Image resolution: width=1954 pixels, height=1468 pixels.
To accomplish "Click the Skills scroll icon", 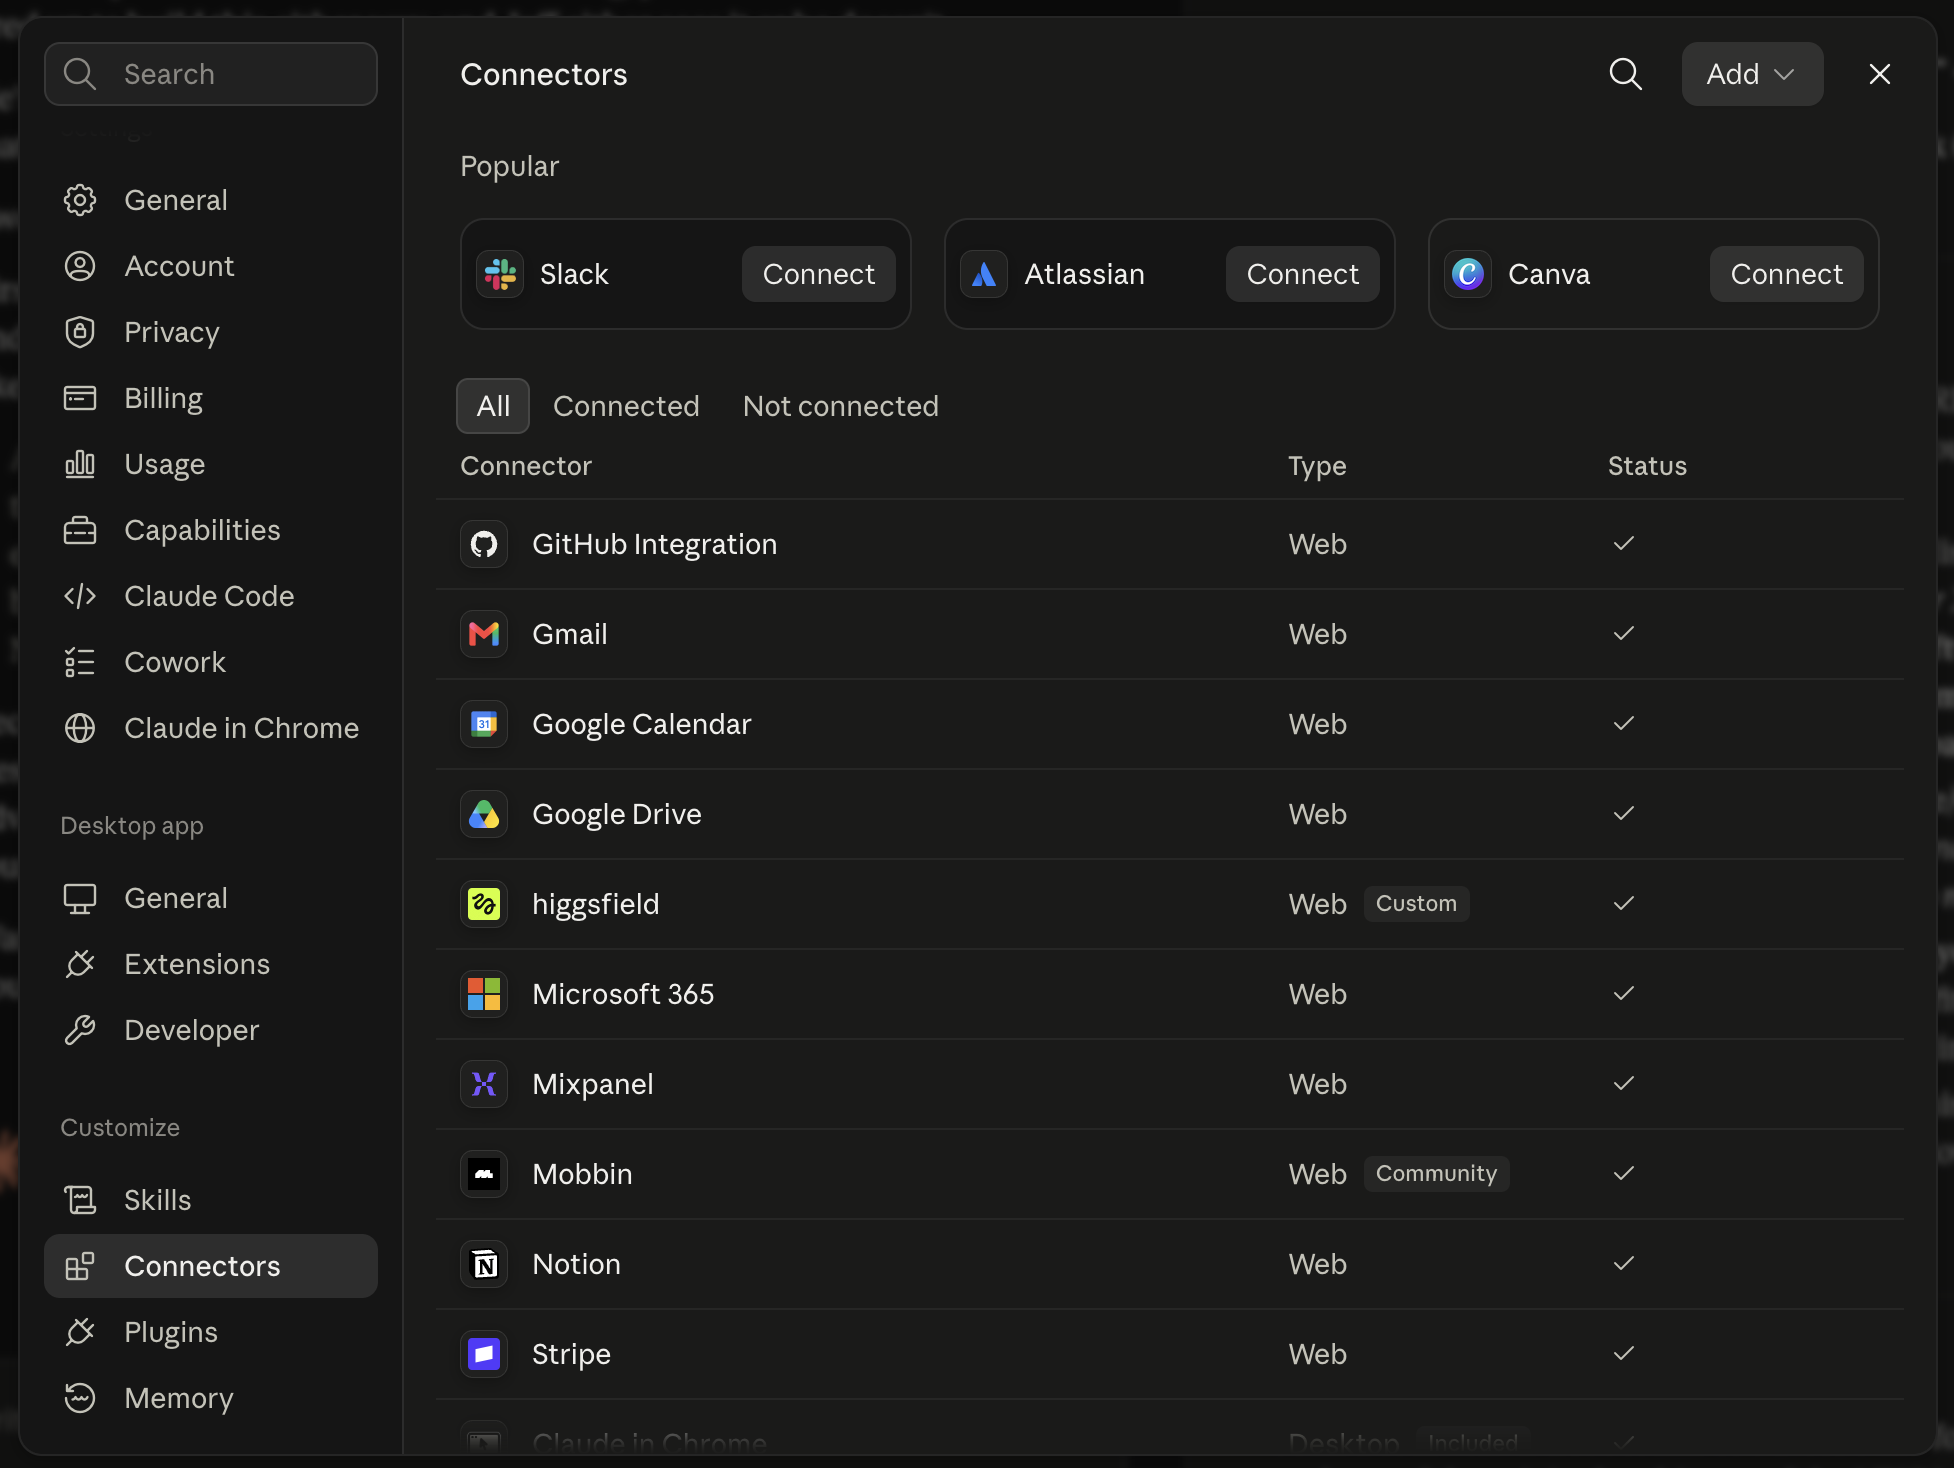I will pyautogui.click(x=80, y=1200).
